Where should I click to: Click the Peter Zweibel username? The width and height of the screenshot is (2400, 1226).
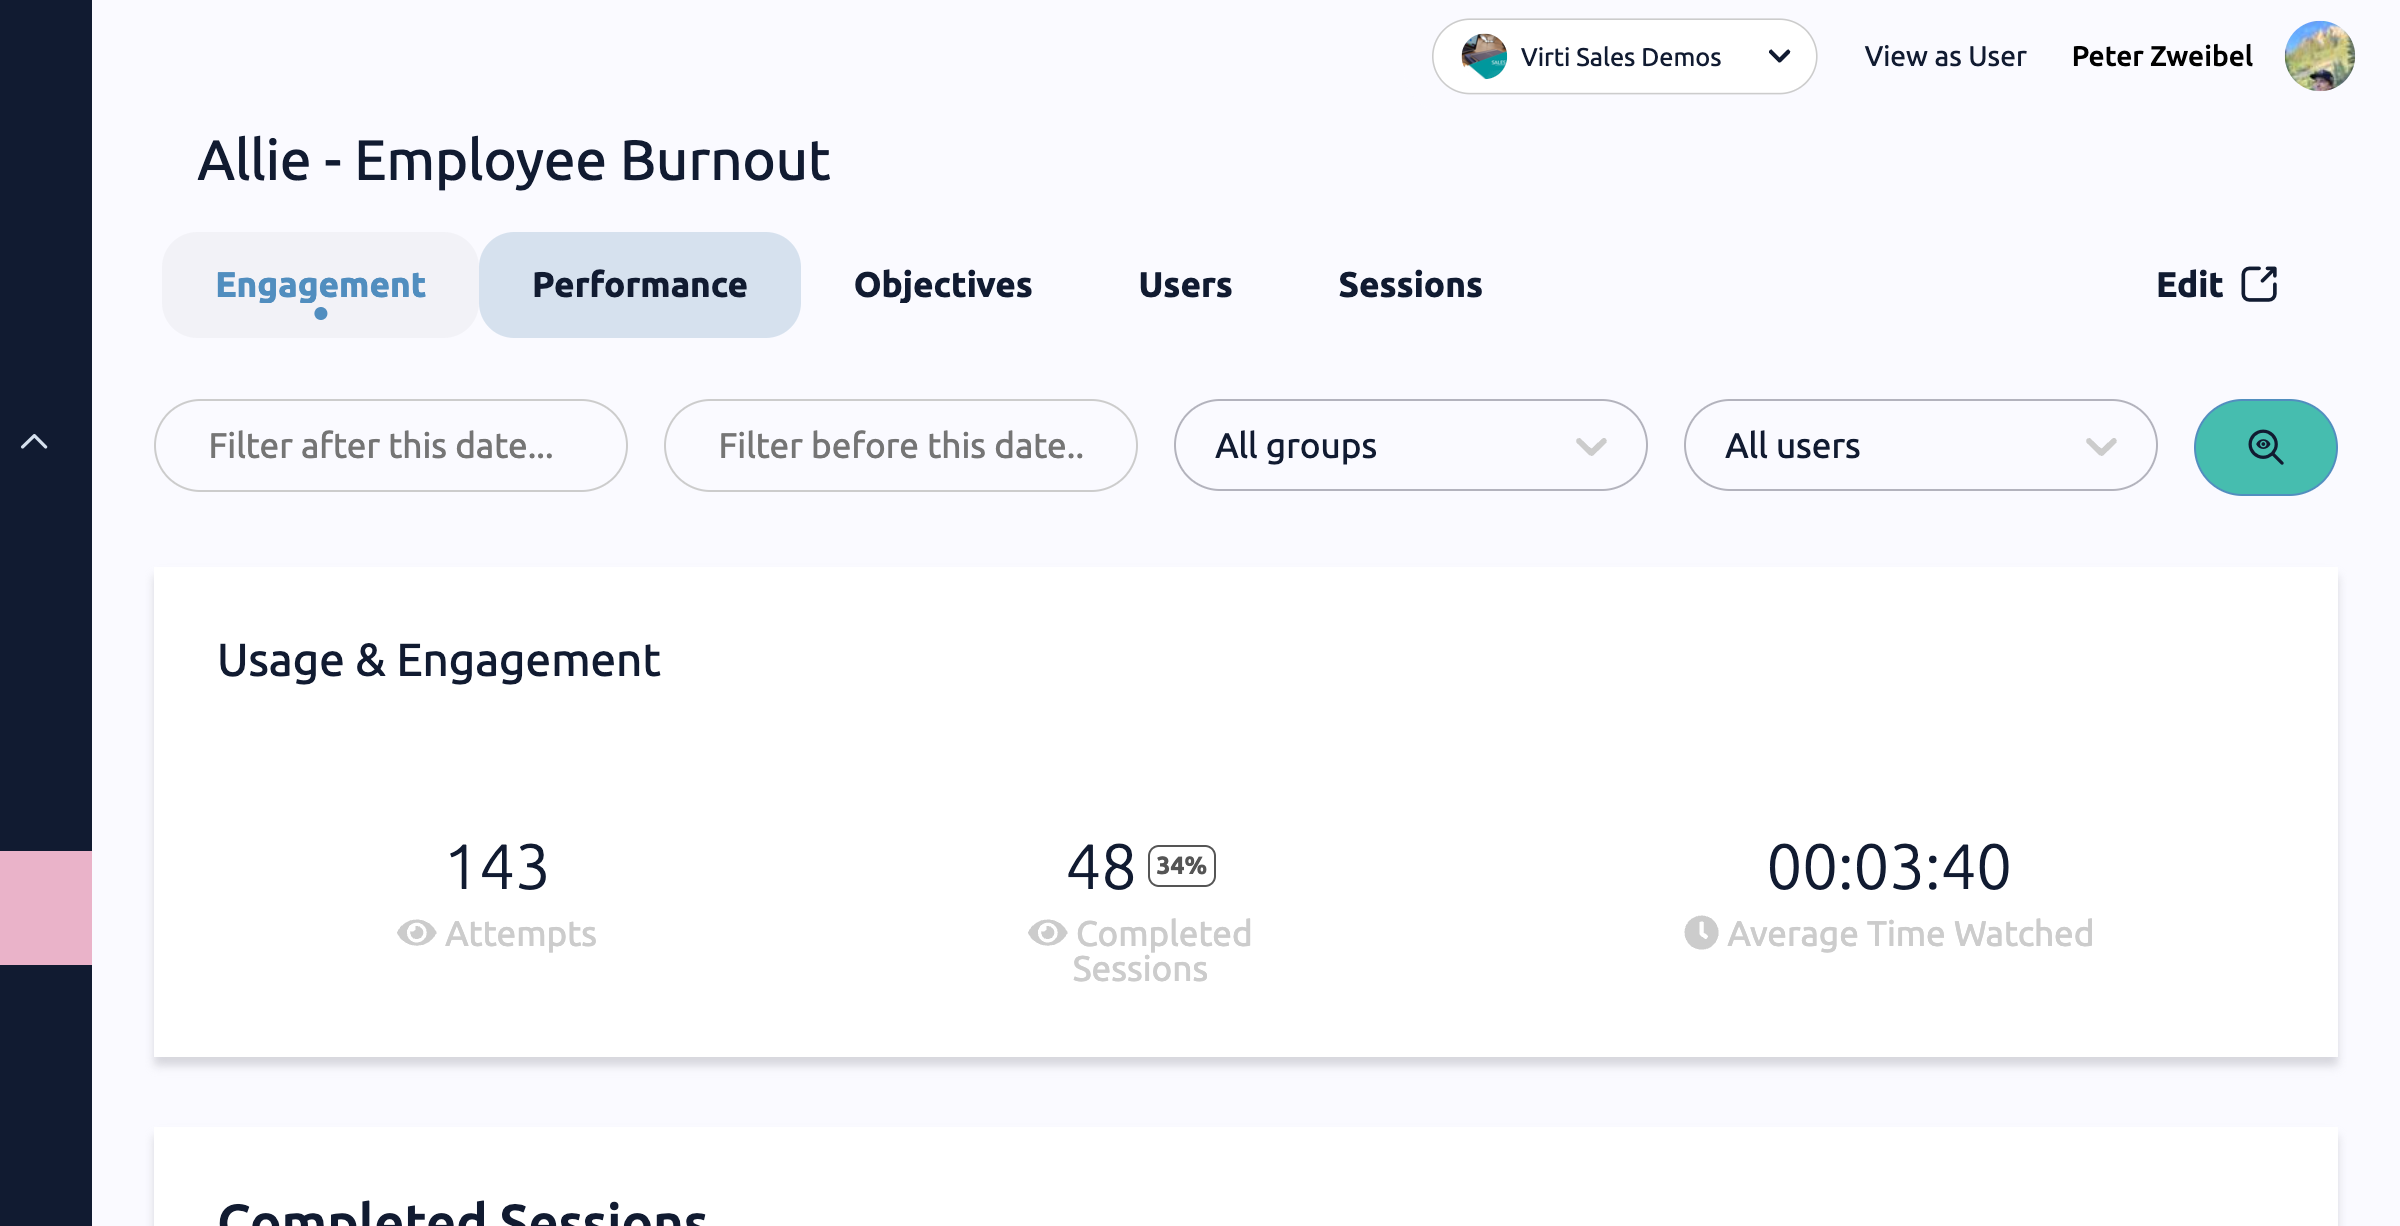pos(2162,57)
